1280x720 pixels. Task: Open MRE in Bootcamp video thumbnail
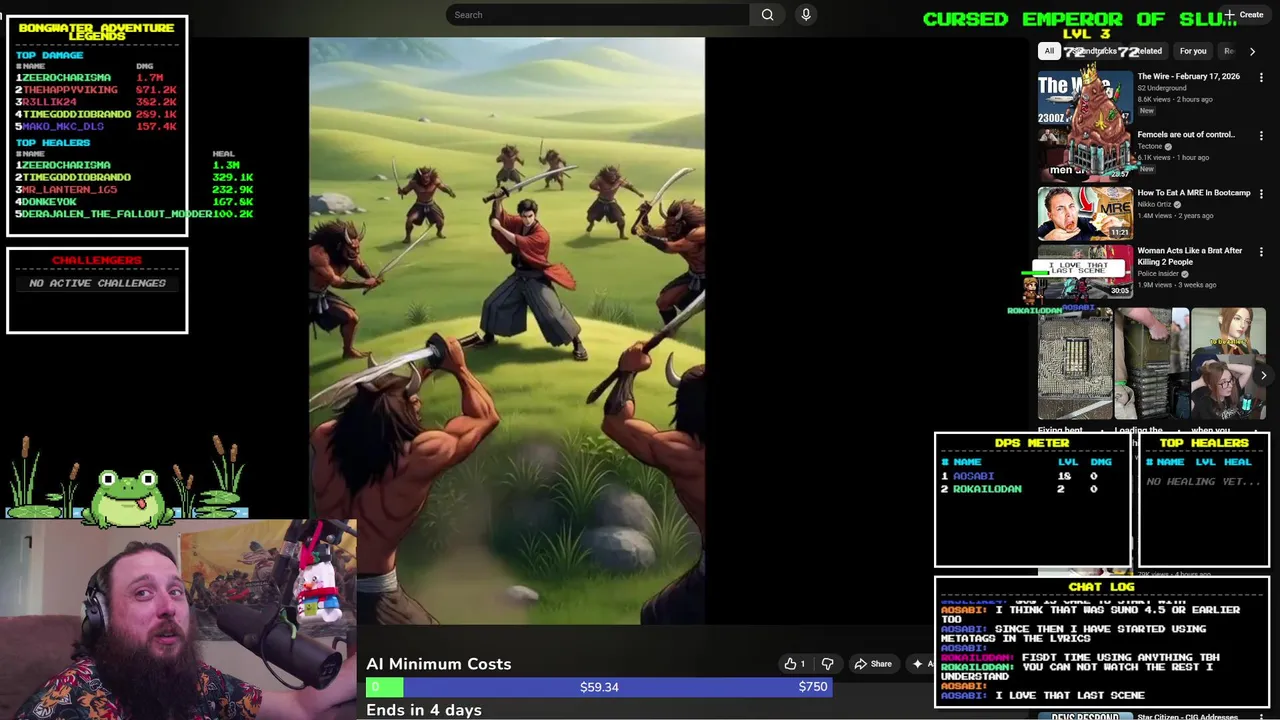click(x=1085, y=213)
